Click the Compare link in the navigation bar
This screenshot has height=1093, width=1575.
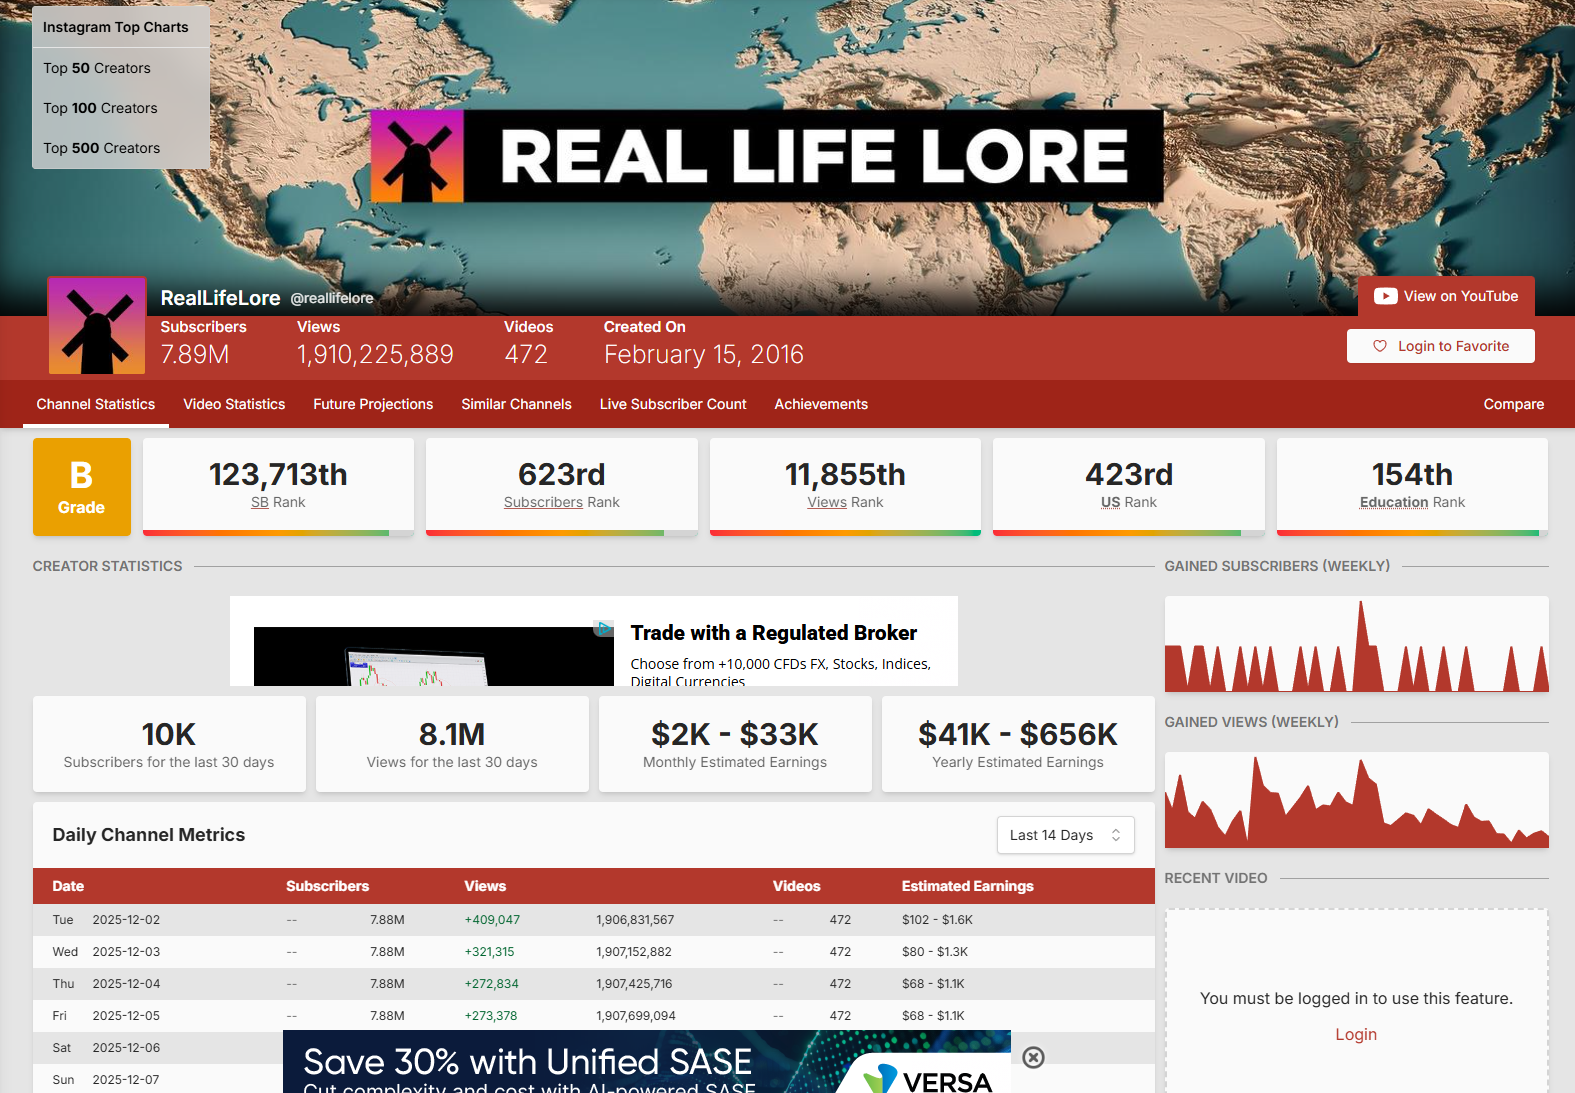(1513, 404)
